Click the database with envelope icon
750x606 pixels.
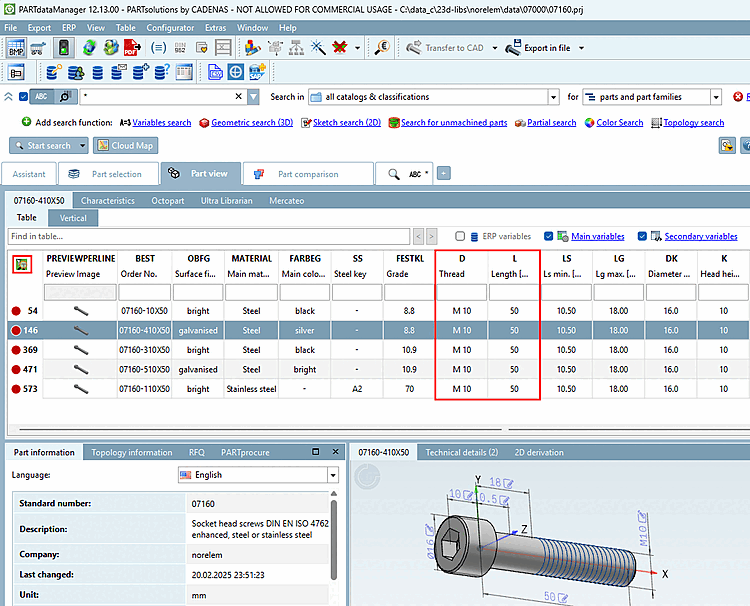pyautogui.click(x=118, y=72)
